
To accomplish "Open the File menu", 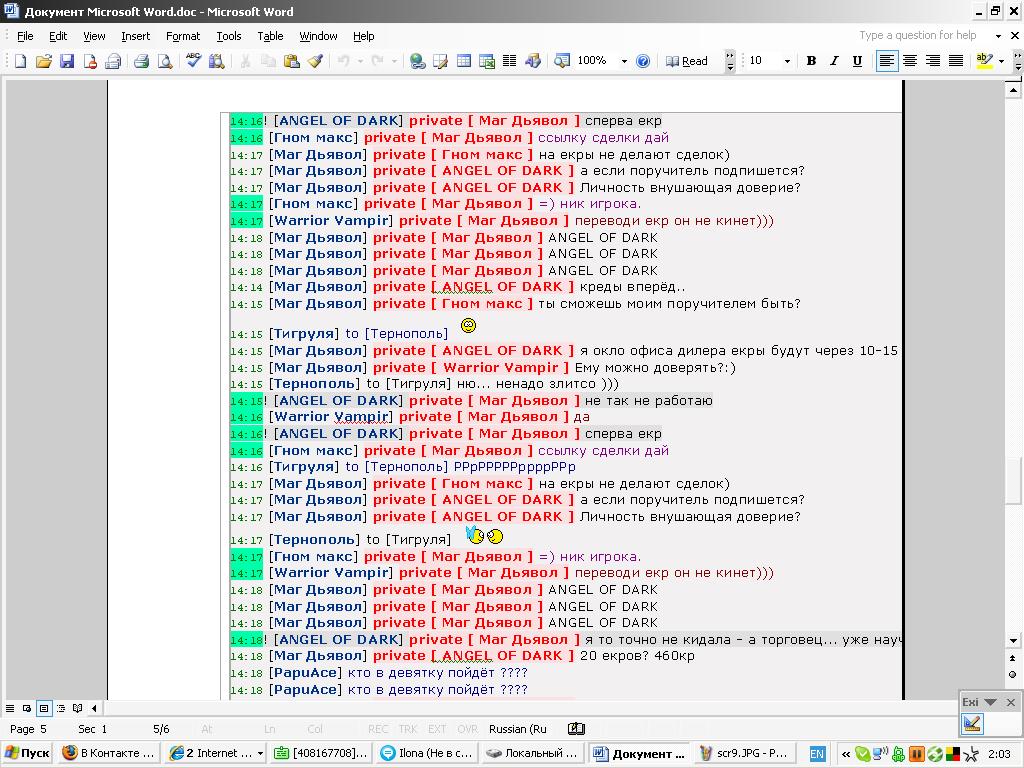I will (25, 36).
